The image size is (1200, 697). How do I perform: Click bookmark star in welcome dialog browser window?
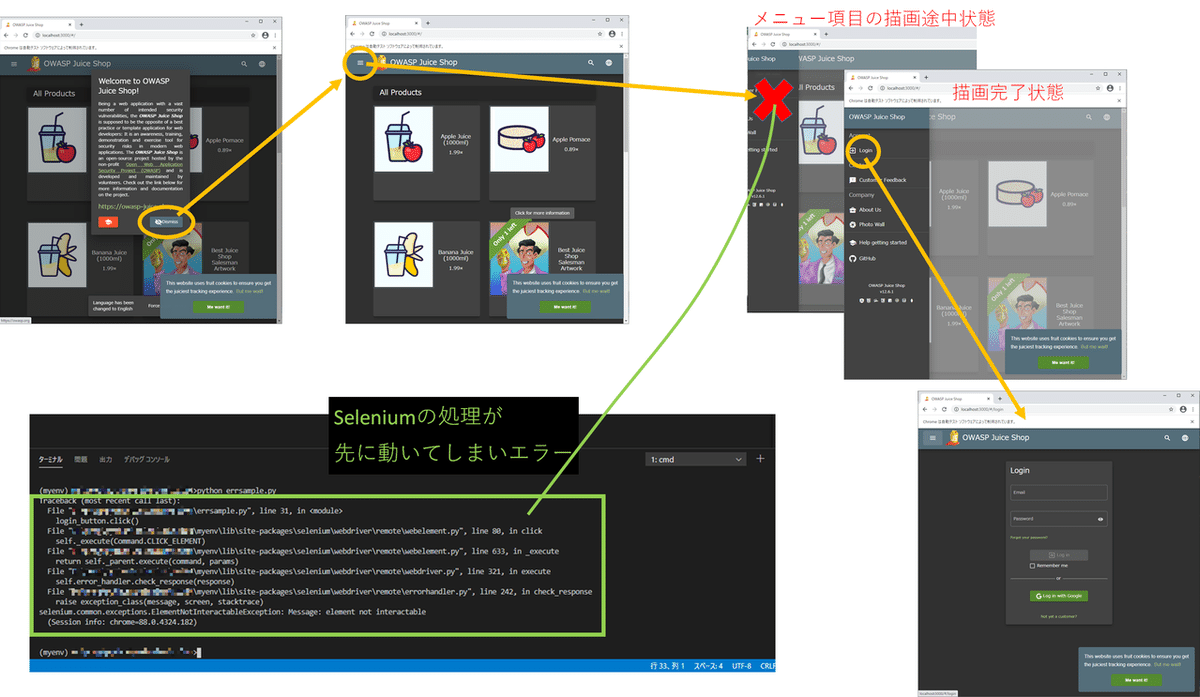coord(254,35)
